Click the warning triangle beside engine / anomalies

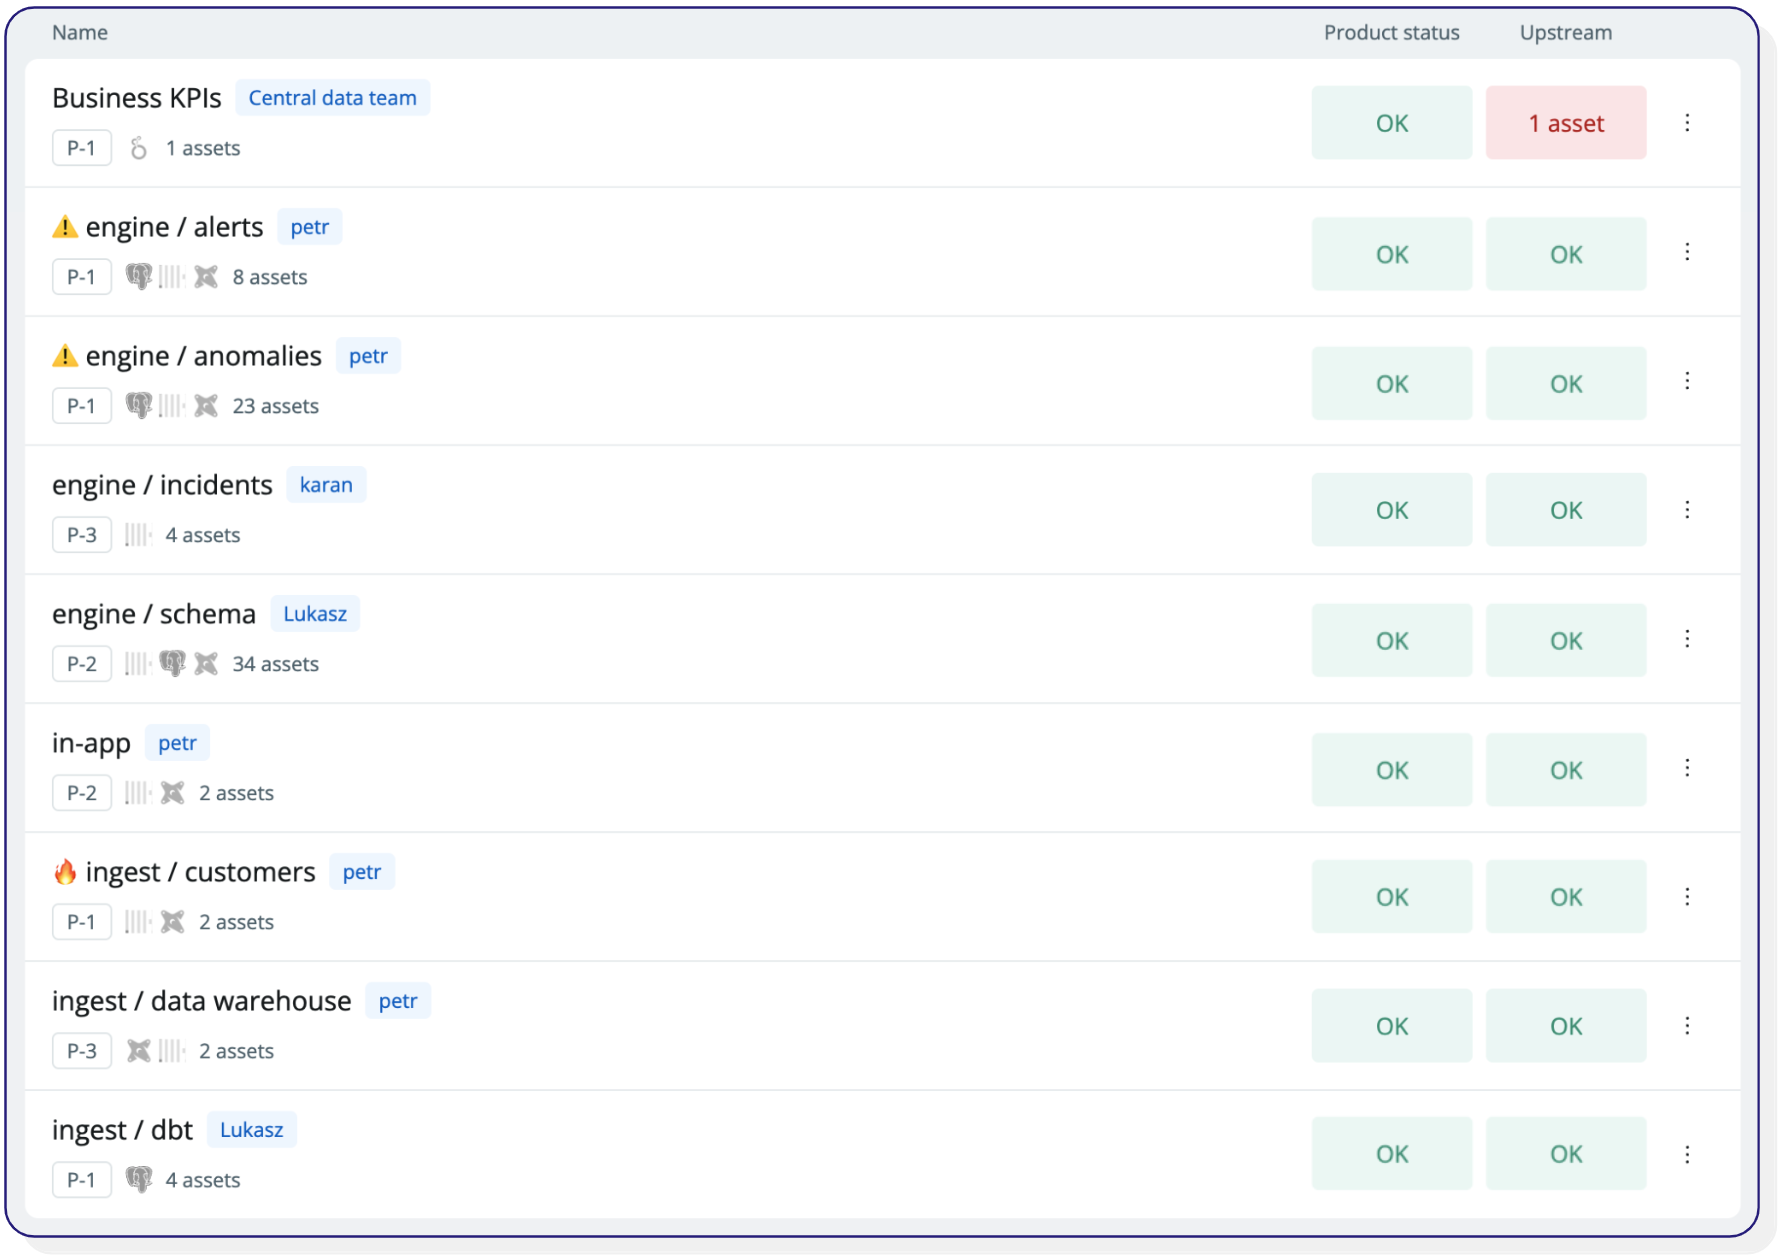[65, 356]
